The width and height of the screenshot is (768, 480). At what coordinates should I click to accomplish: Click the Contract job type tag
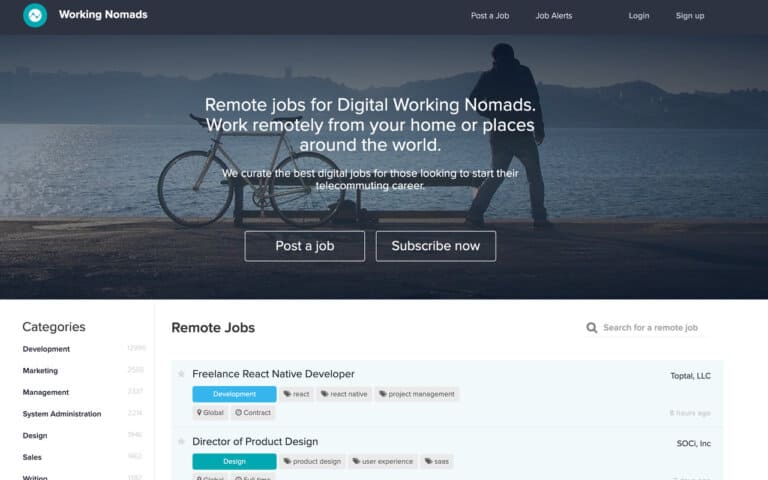pos(253,412)
